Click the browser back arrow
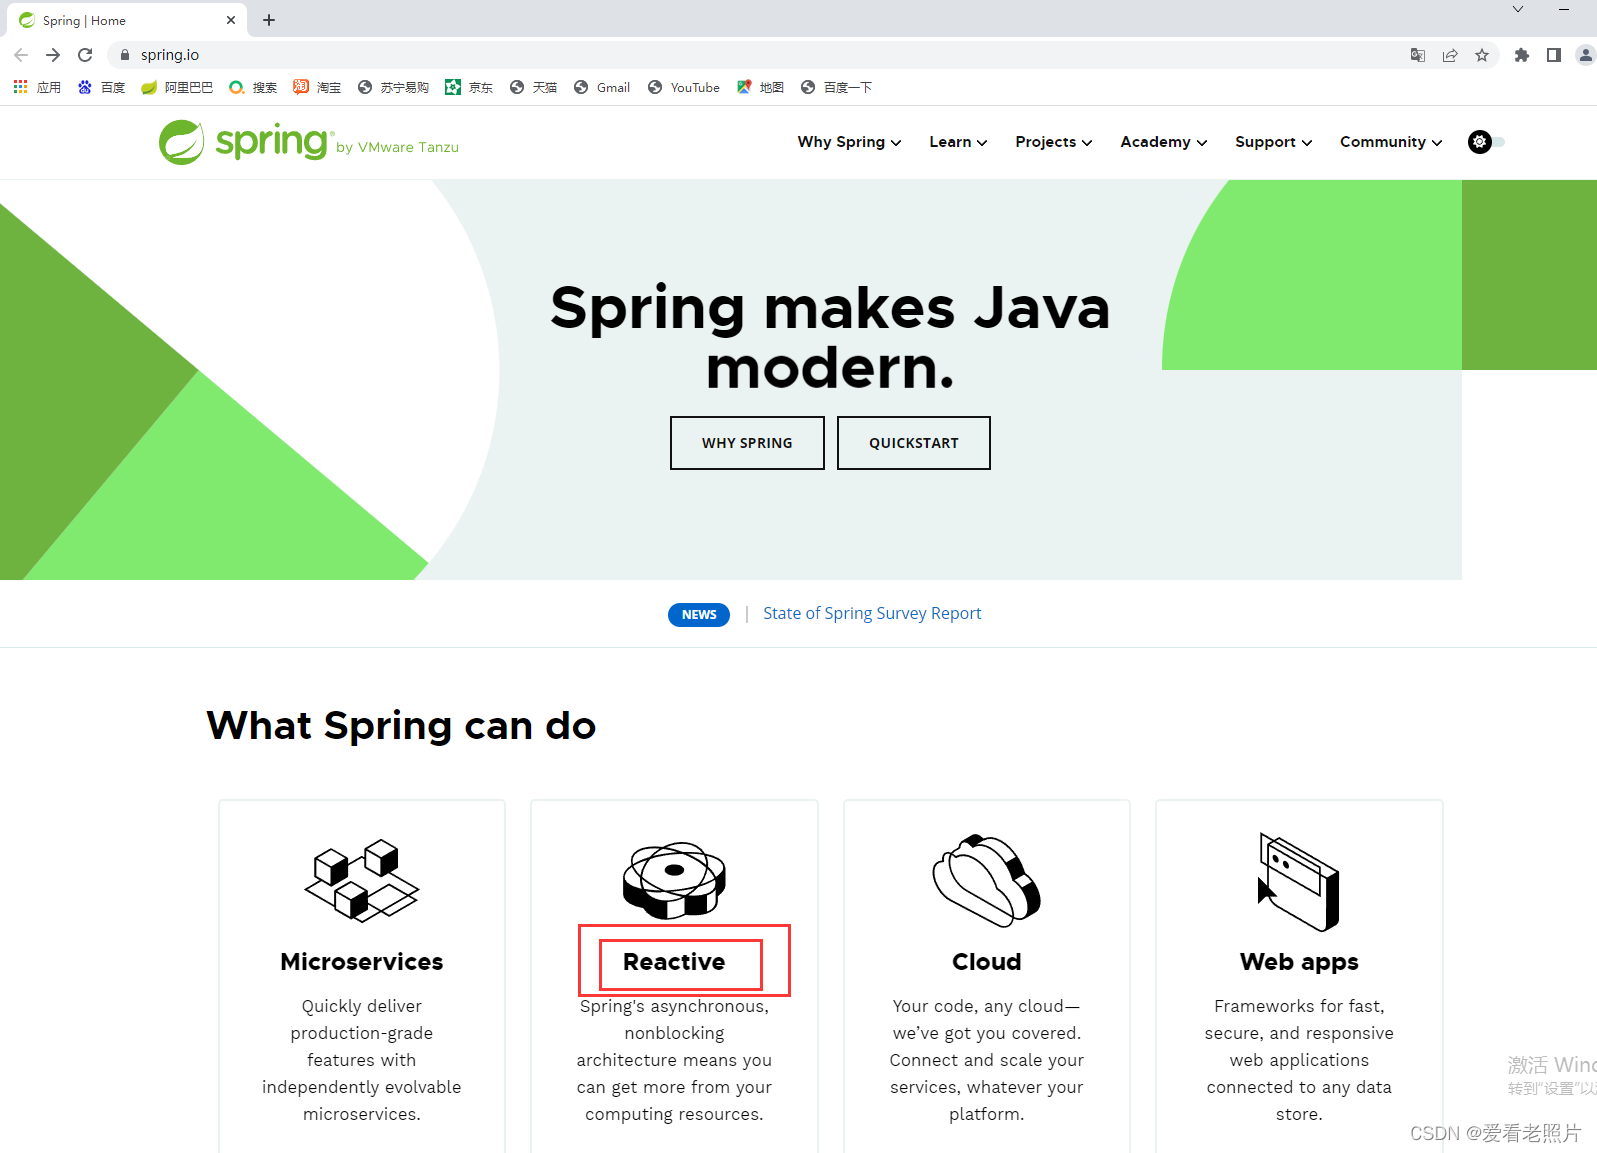 [21, 55]
